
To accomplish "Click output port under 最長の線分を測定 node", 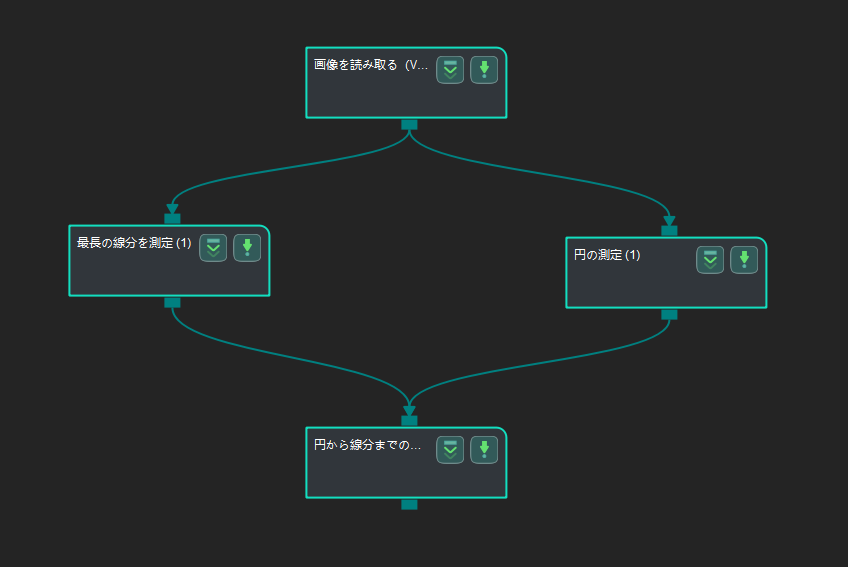I will [173, 302].
